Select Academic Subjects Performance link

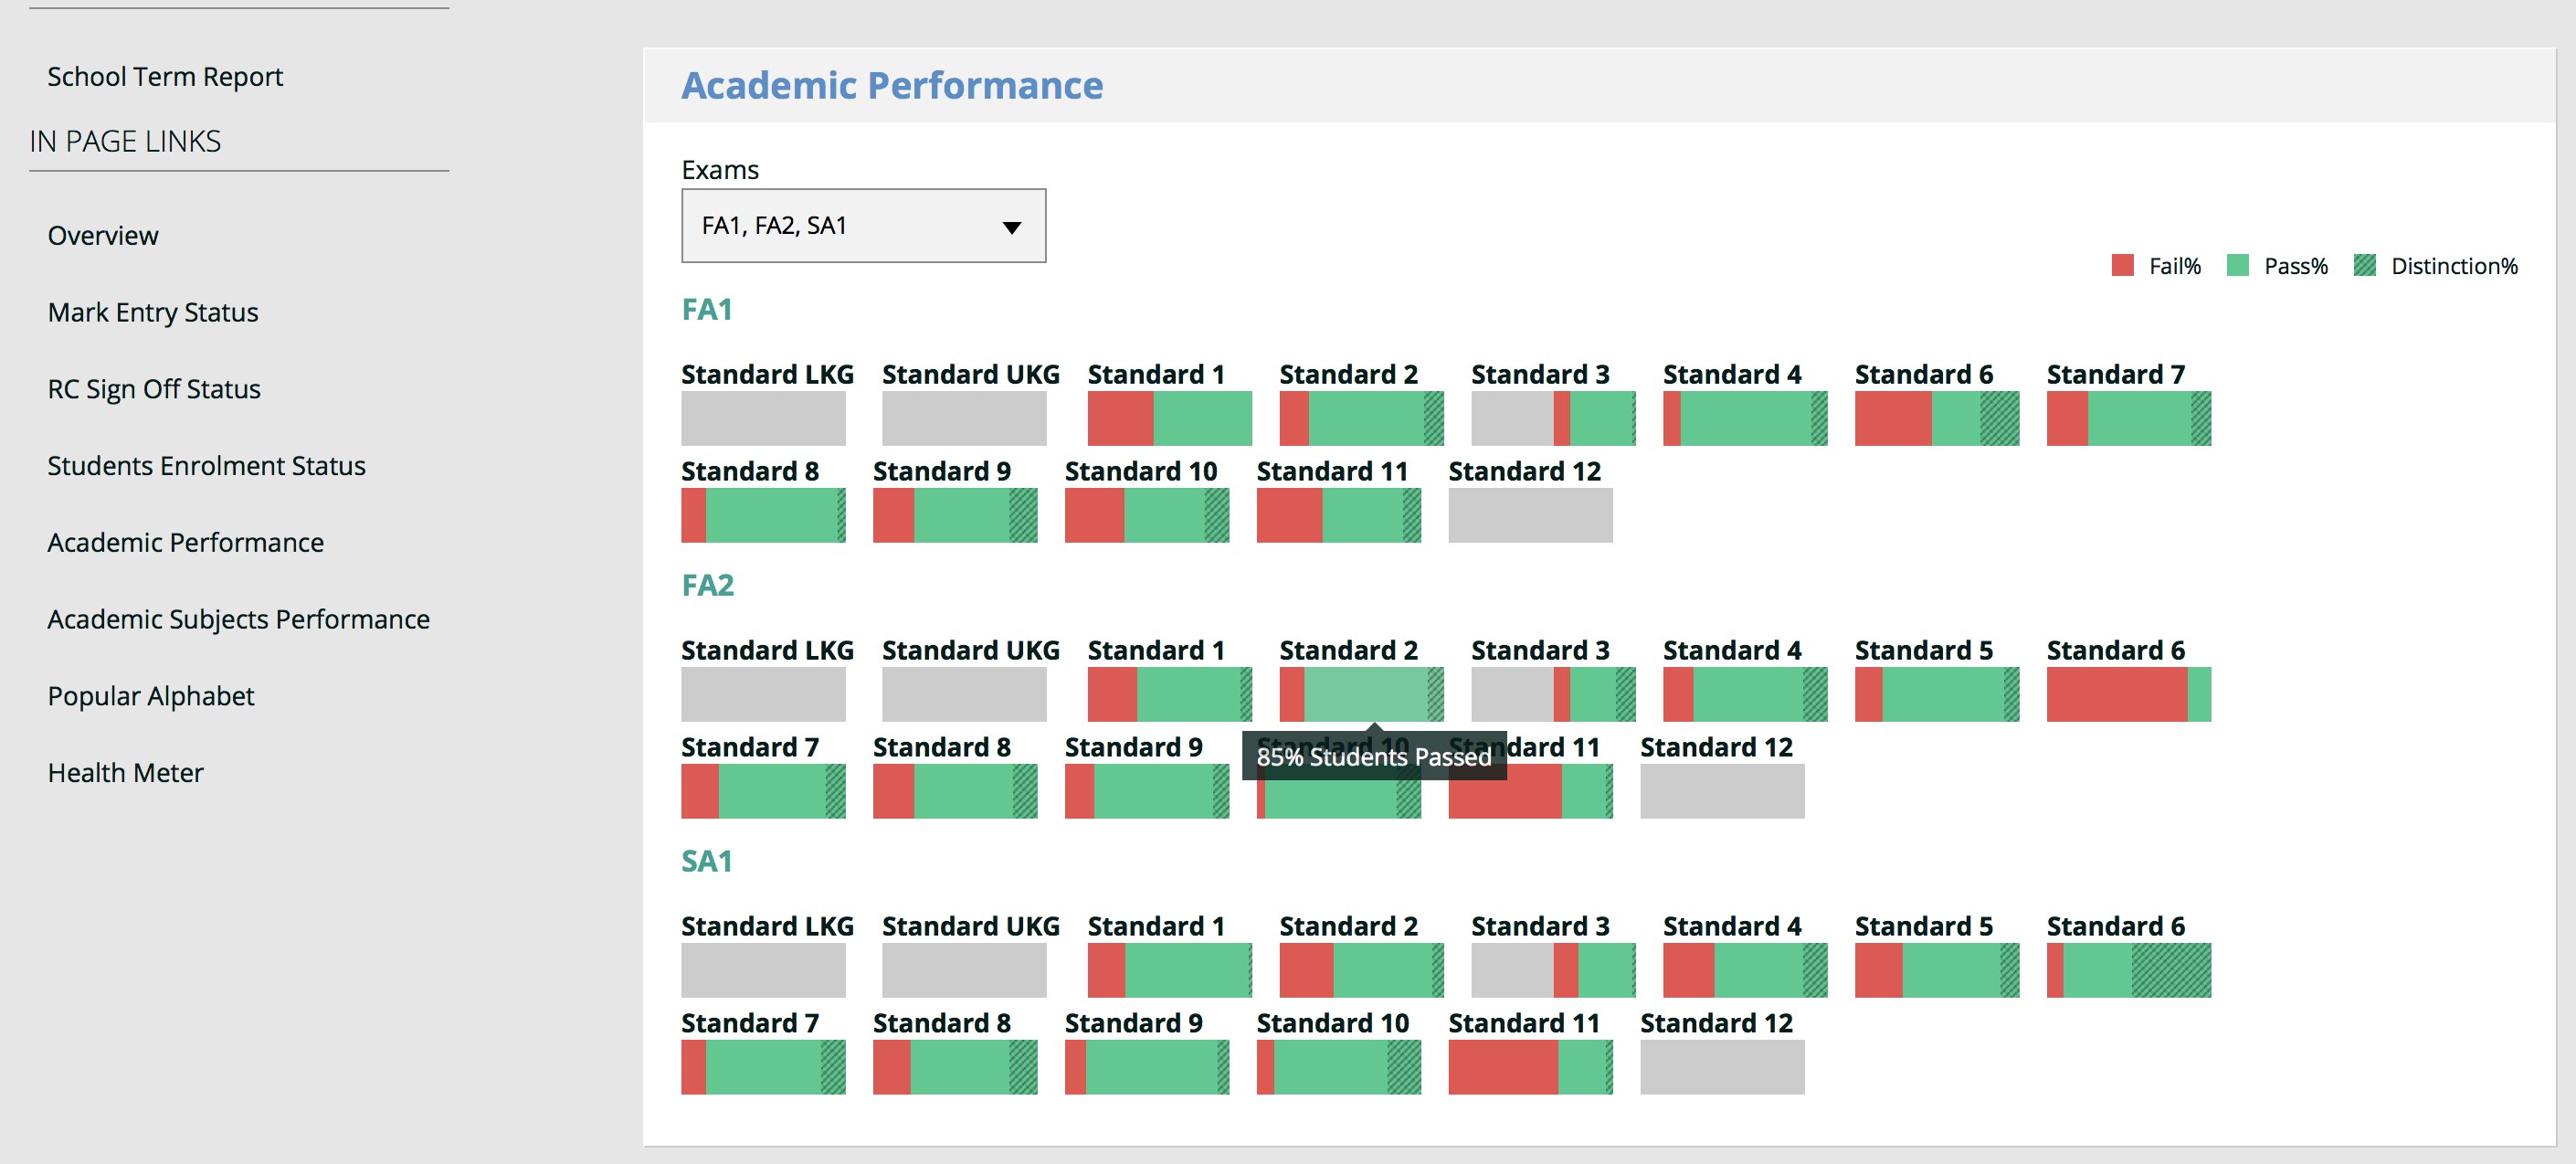238,620
